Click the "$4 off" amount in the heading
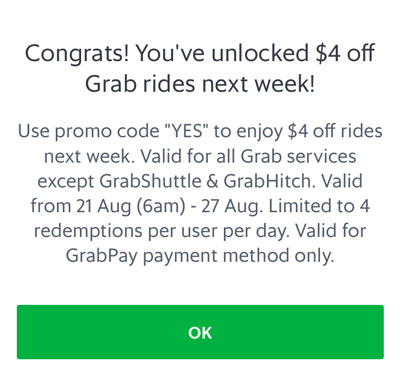The height and width of the screenshot is (379, 400). pos(345,53)
